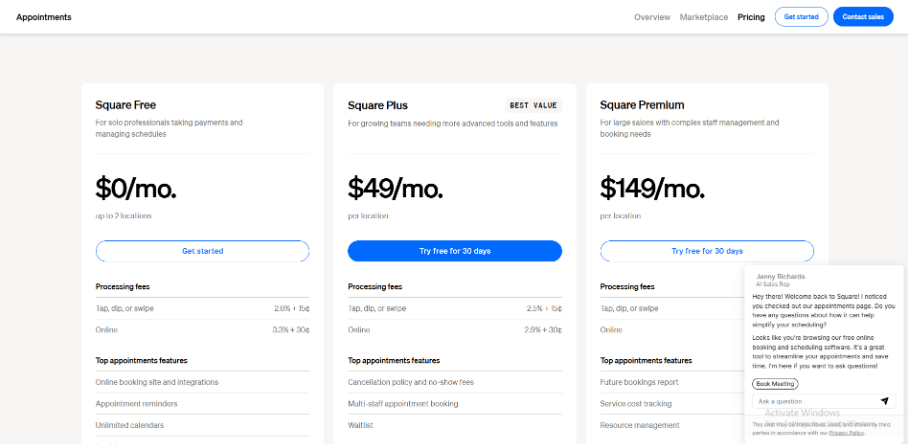The width and height of the screenshot is (908, 444).
Task: Click the Appointments header title
Action: pyautogui.click(x=44, y=17)
